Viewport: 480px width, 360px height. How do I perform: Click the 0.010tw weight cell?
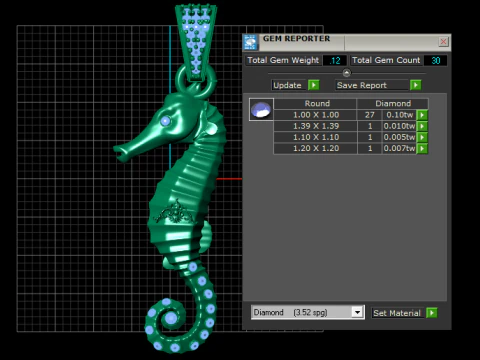click(399, 126)
